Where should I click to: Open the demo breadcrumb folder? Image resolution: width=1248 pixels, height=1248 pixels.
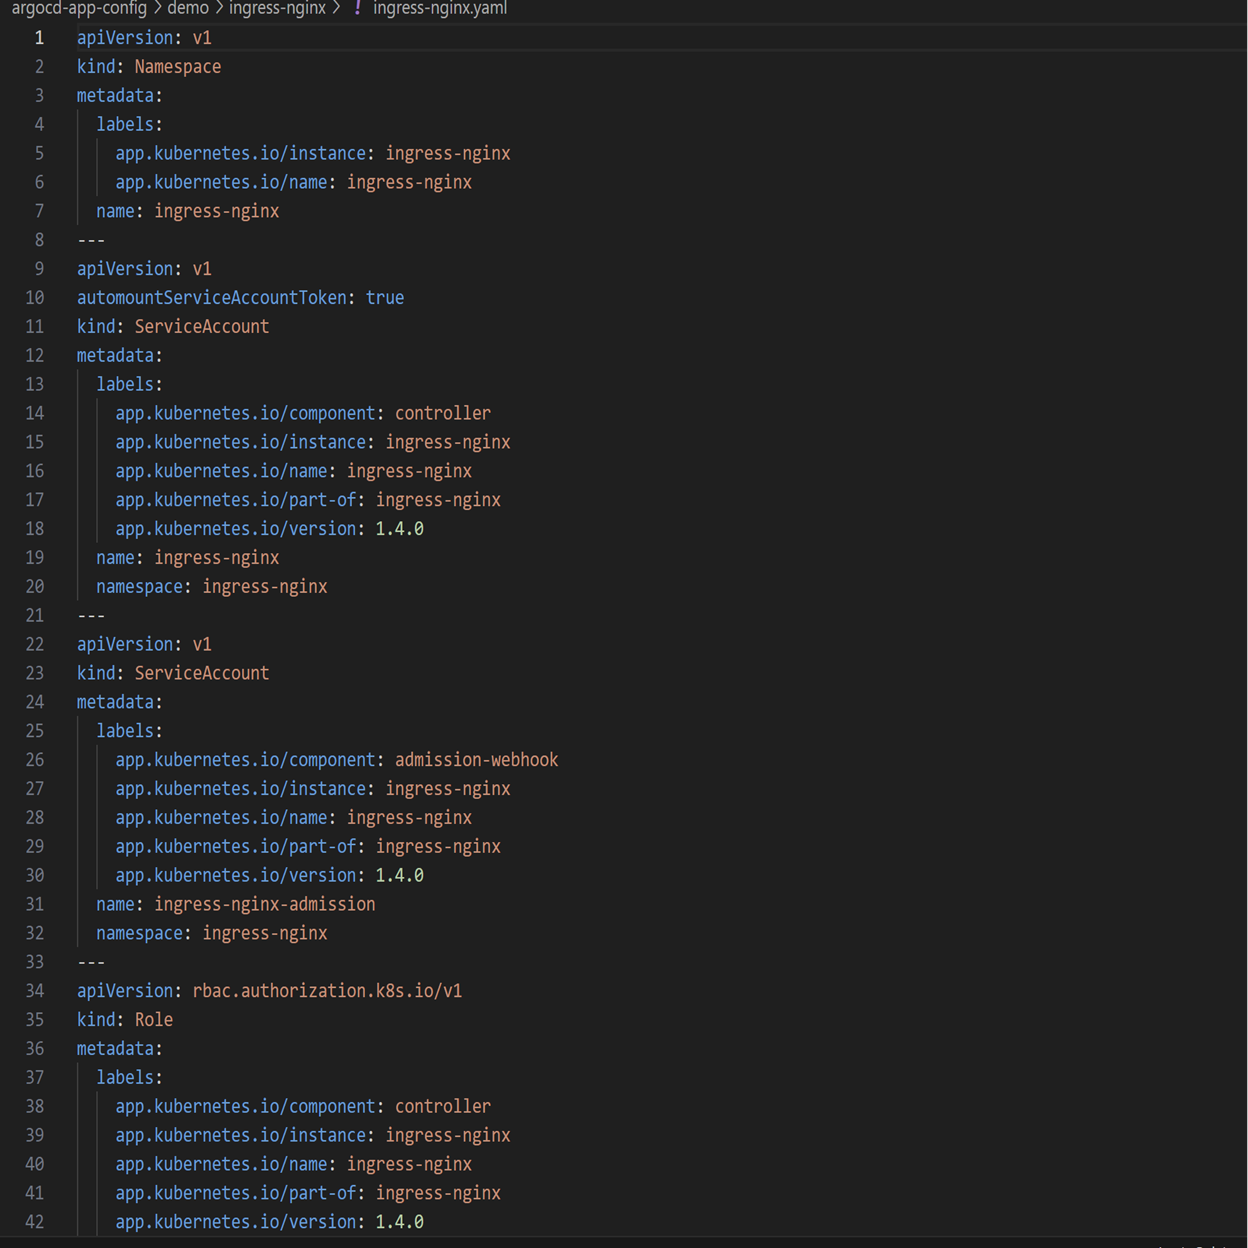tap(188, 8)
